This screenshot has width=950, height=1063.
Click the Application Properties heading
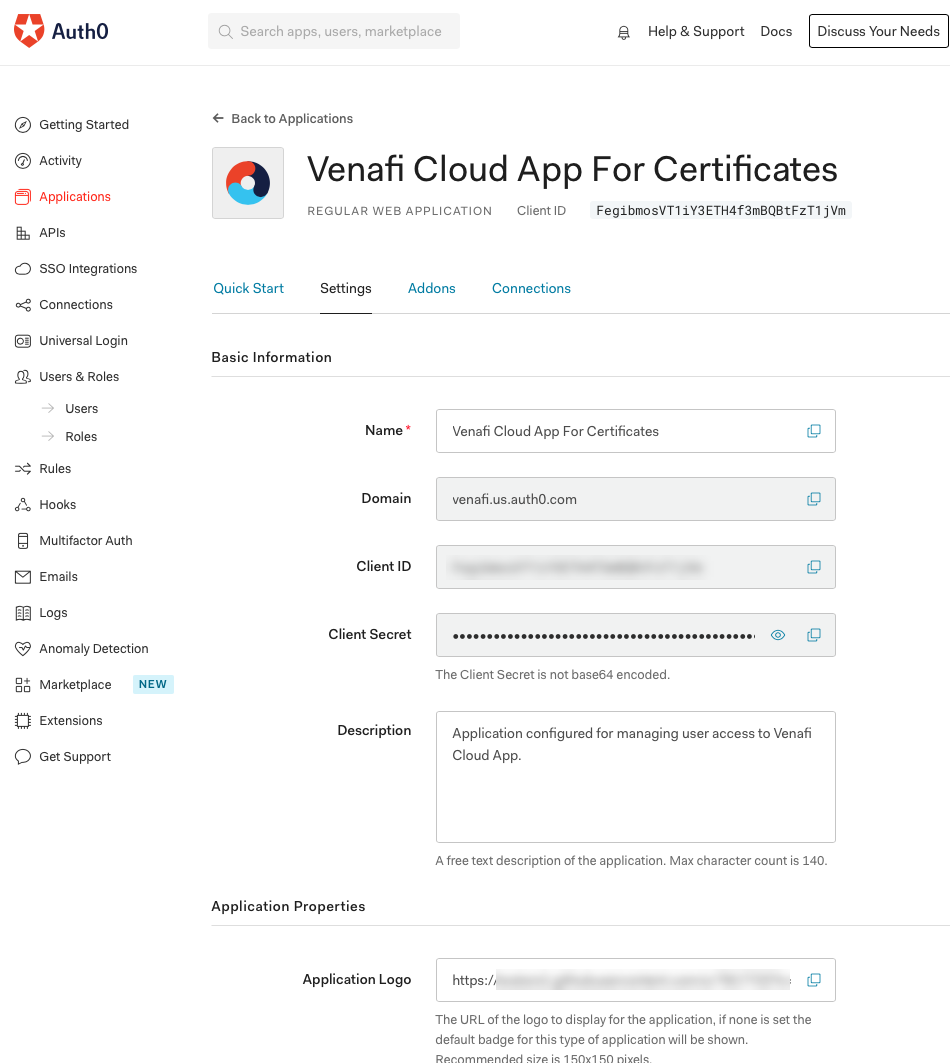pos(288,906)
